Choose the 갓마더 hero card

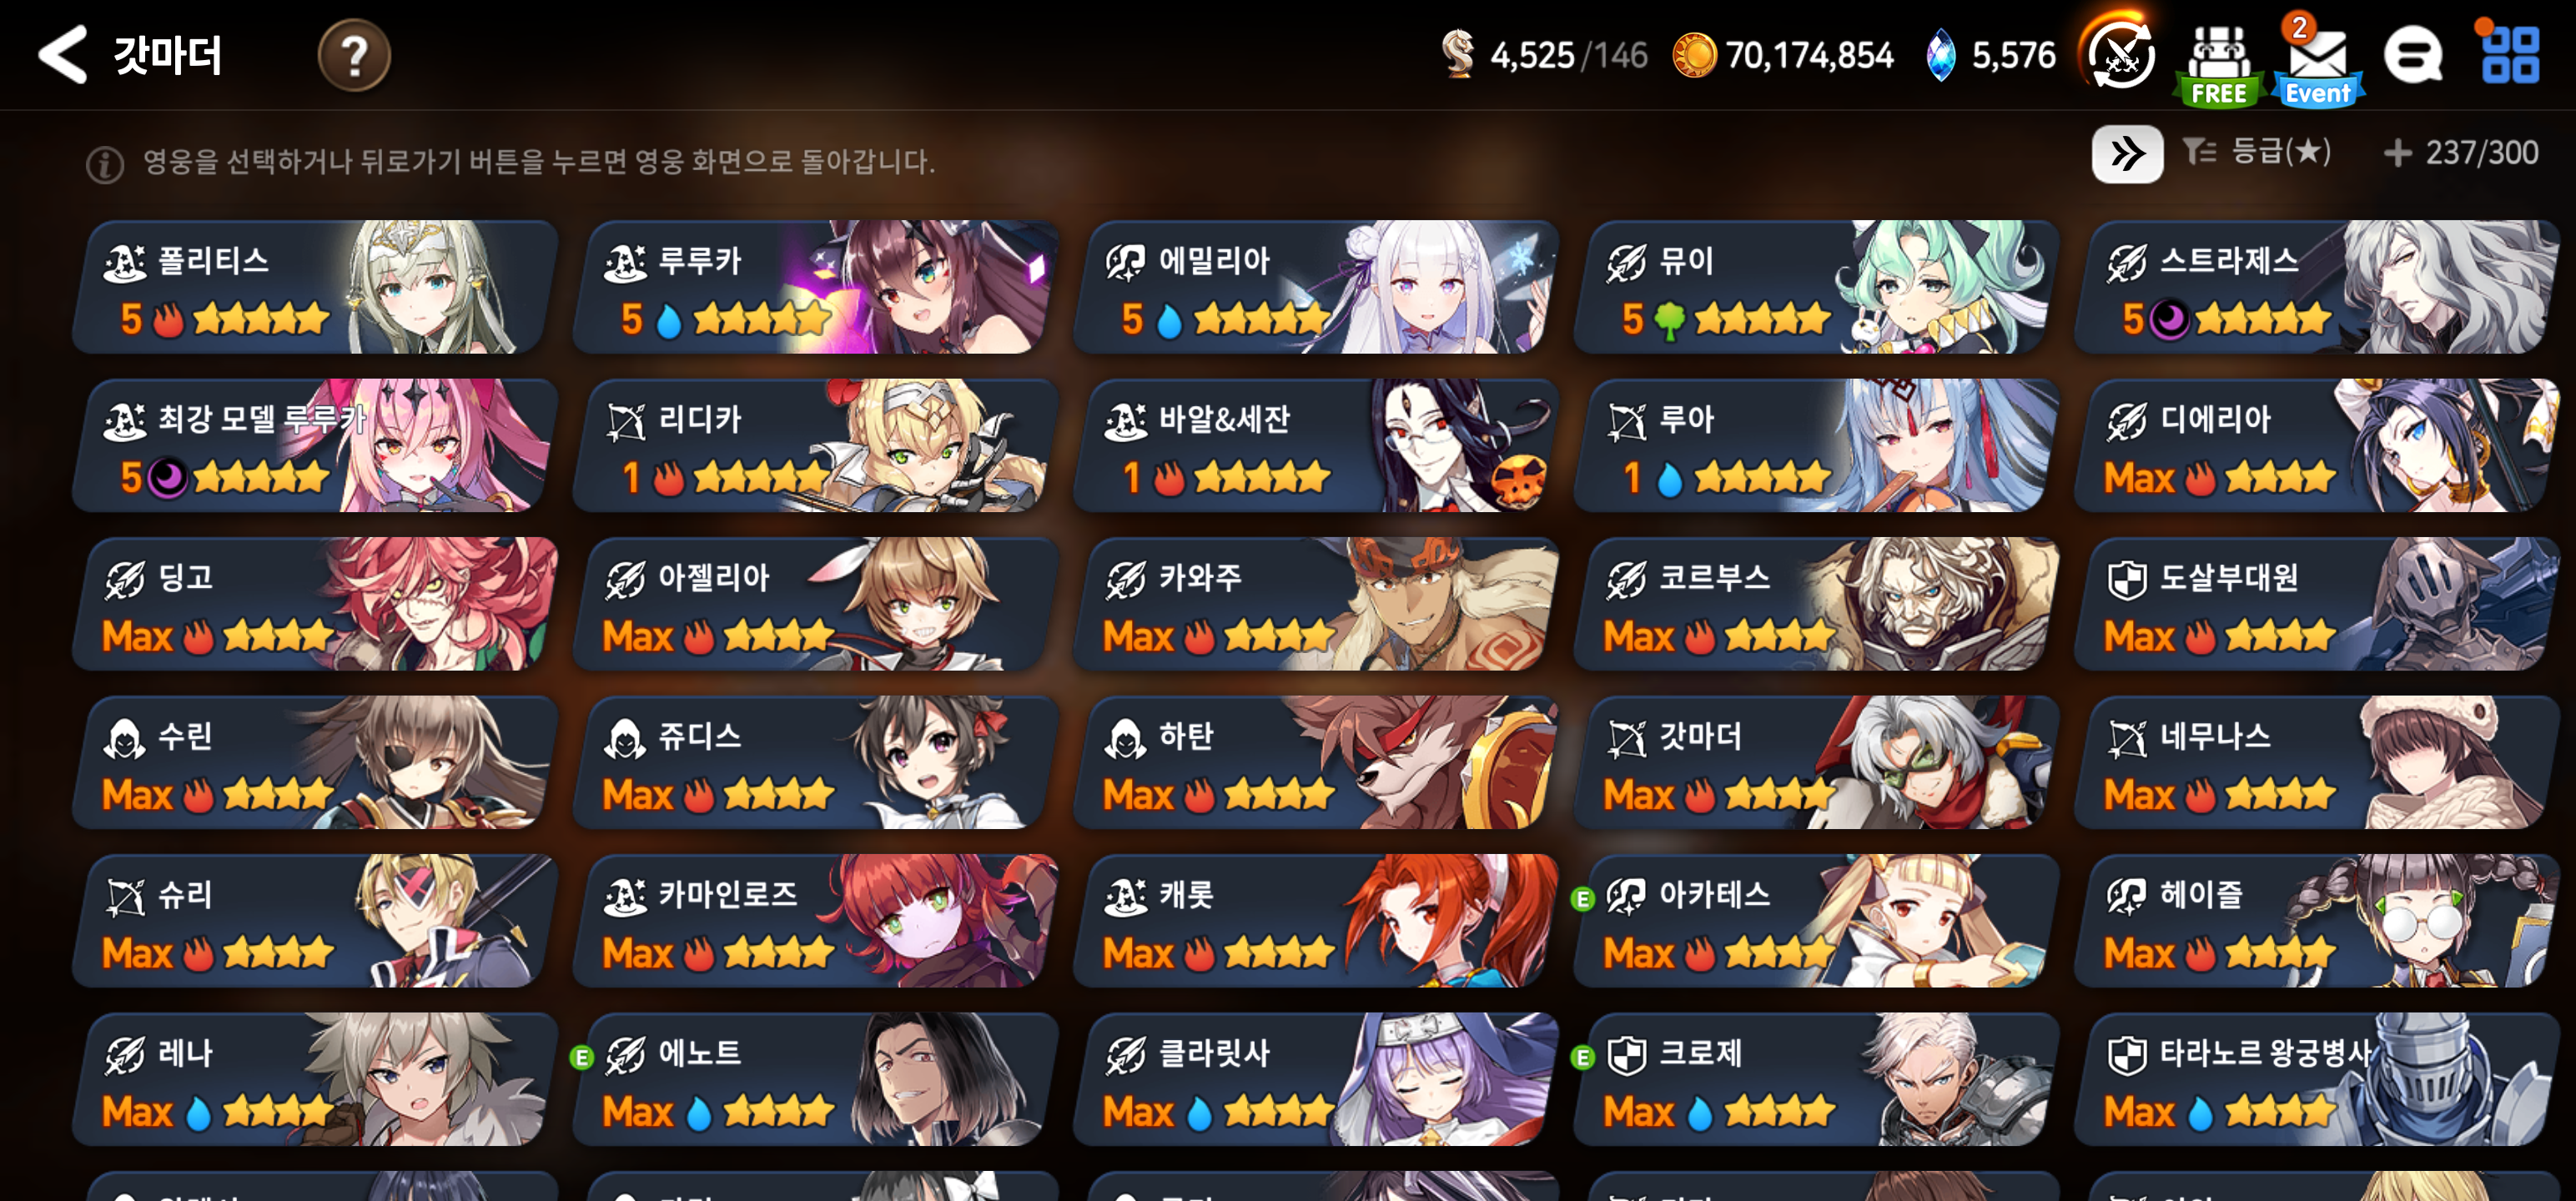[x=1816, y=763]
